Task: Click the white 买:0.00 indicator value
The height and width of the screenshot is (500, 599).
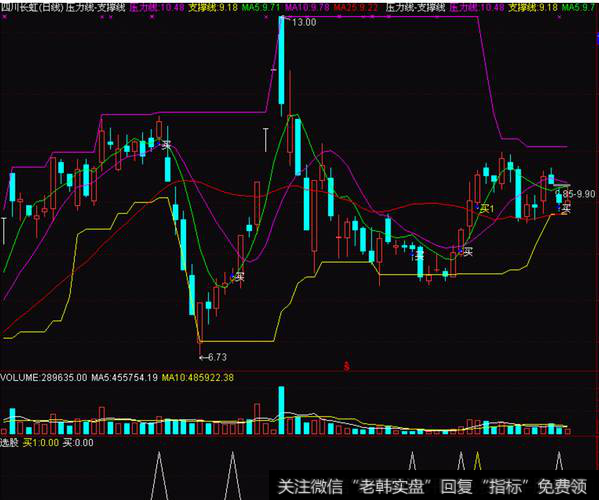Action: click(78, 443)
